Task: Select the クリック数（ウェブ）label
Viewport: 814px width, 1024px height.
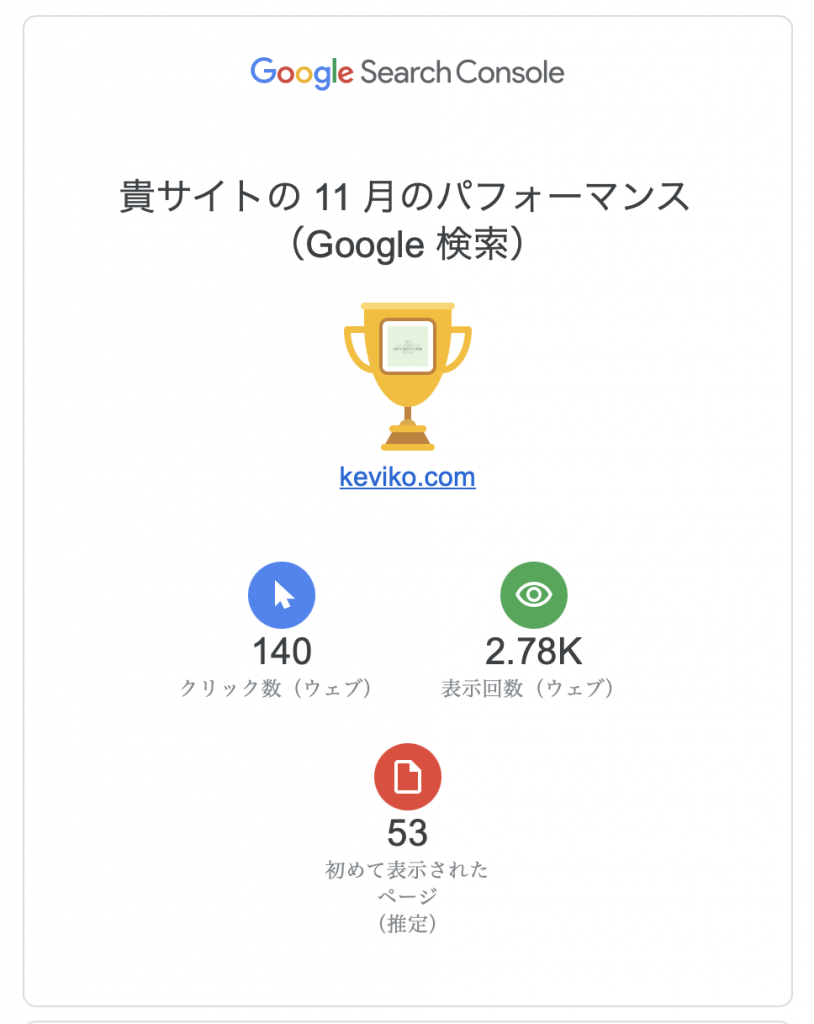Action: pos(276,689)
